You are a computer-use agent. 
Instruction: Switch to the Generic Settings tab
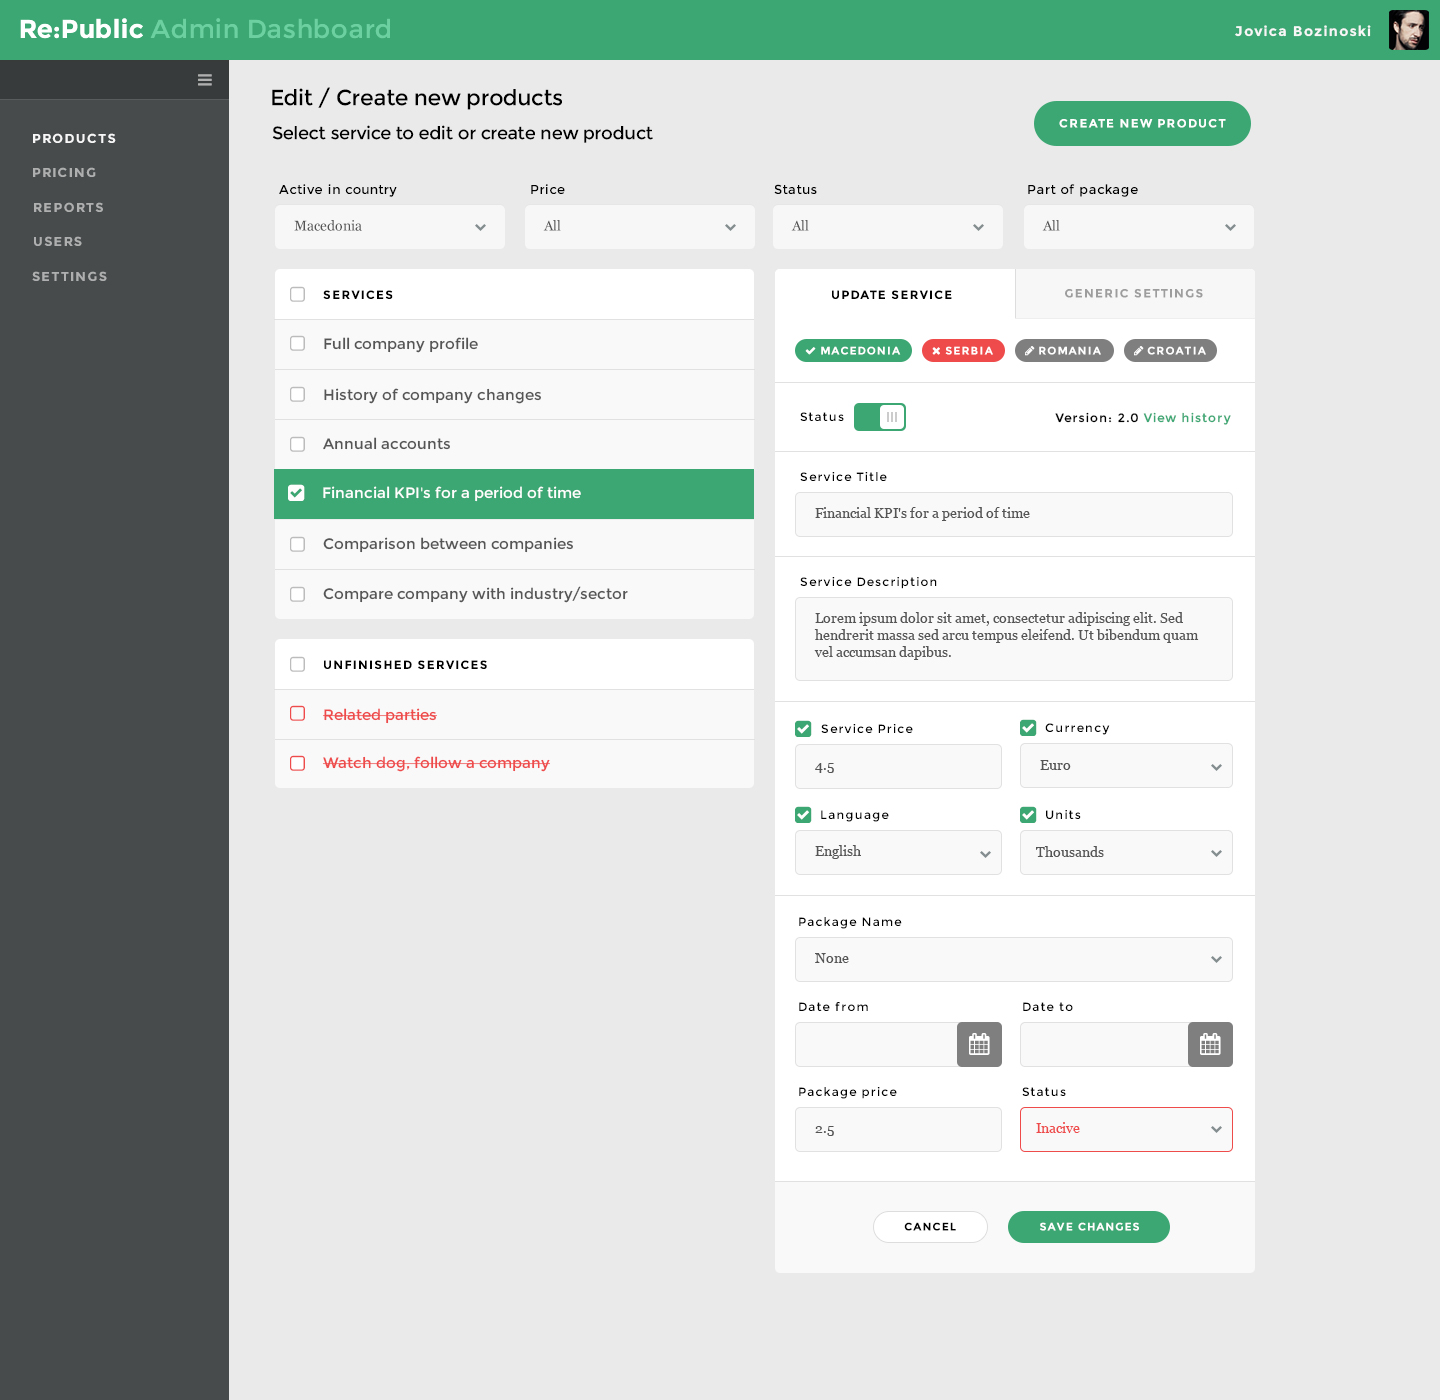point(1134,294)
